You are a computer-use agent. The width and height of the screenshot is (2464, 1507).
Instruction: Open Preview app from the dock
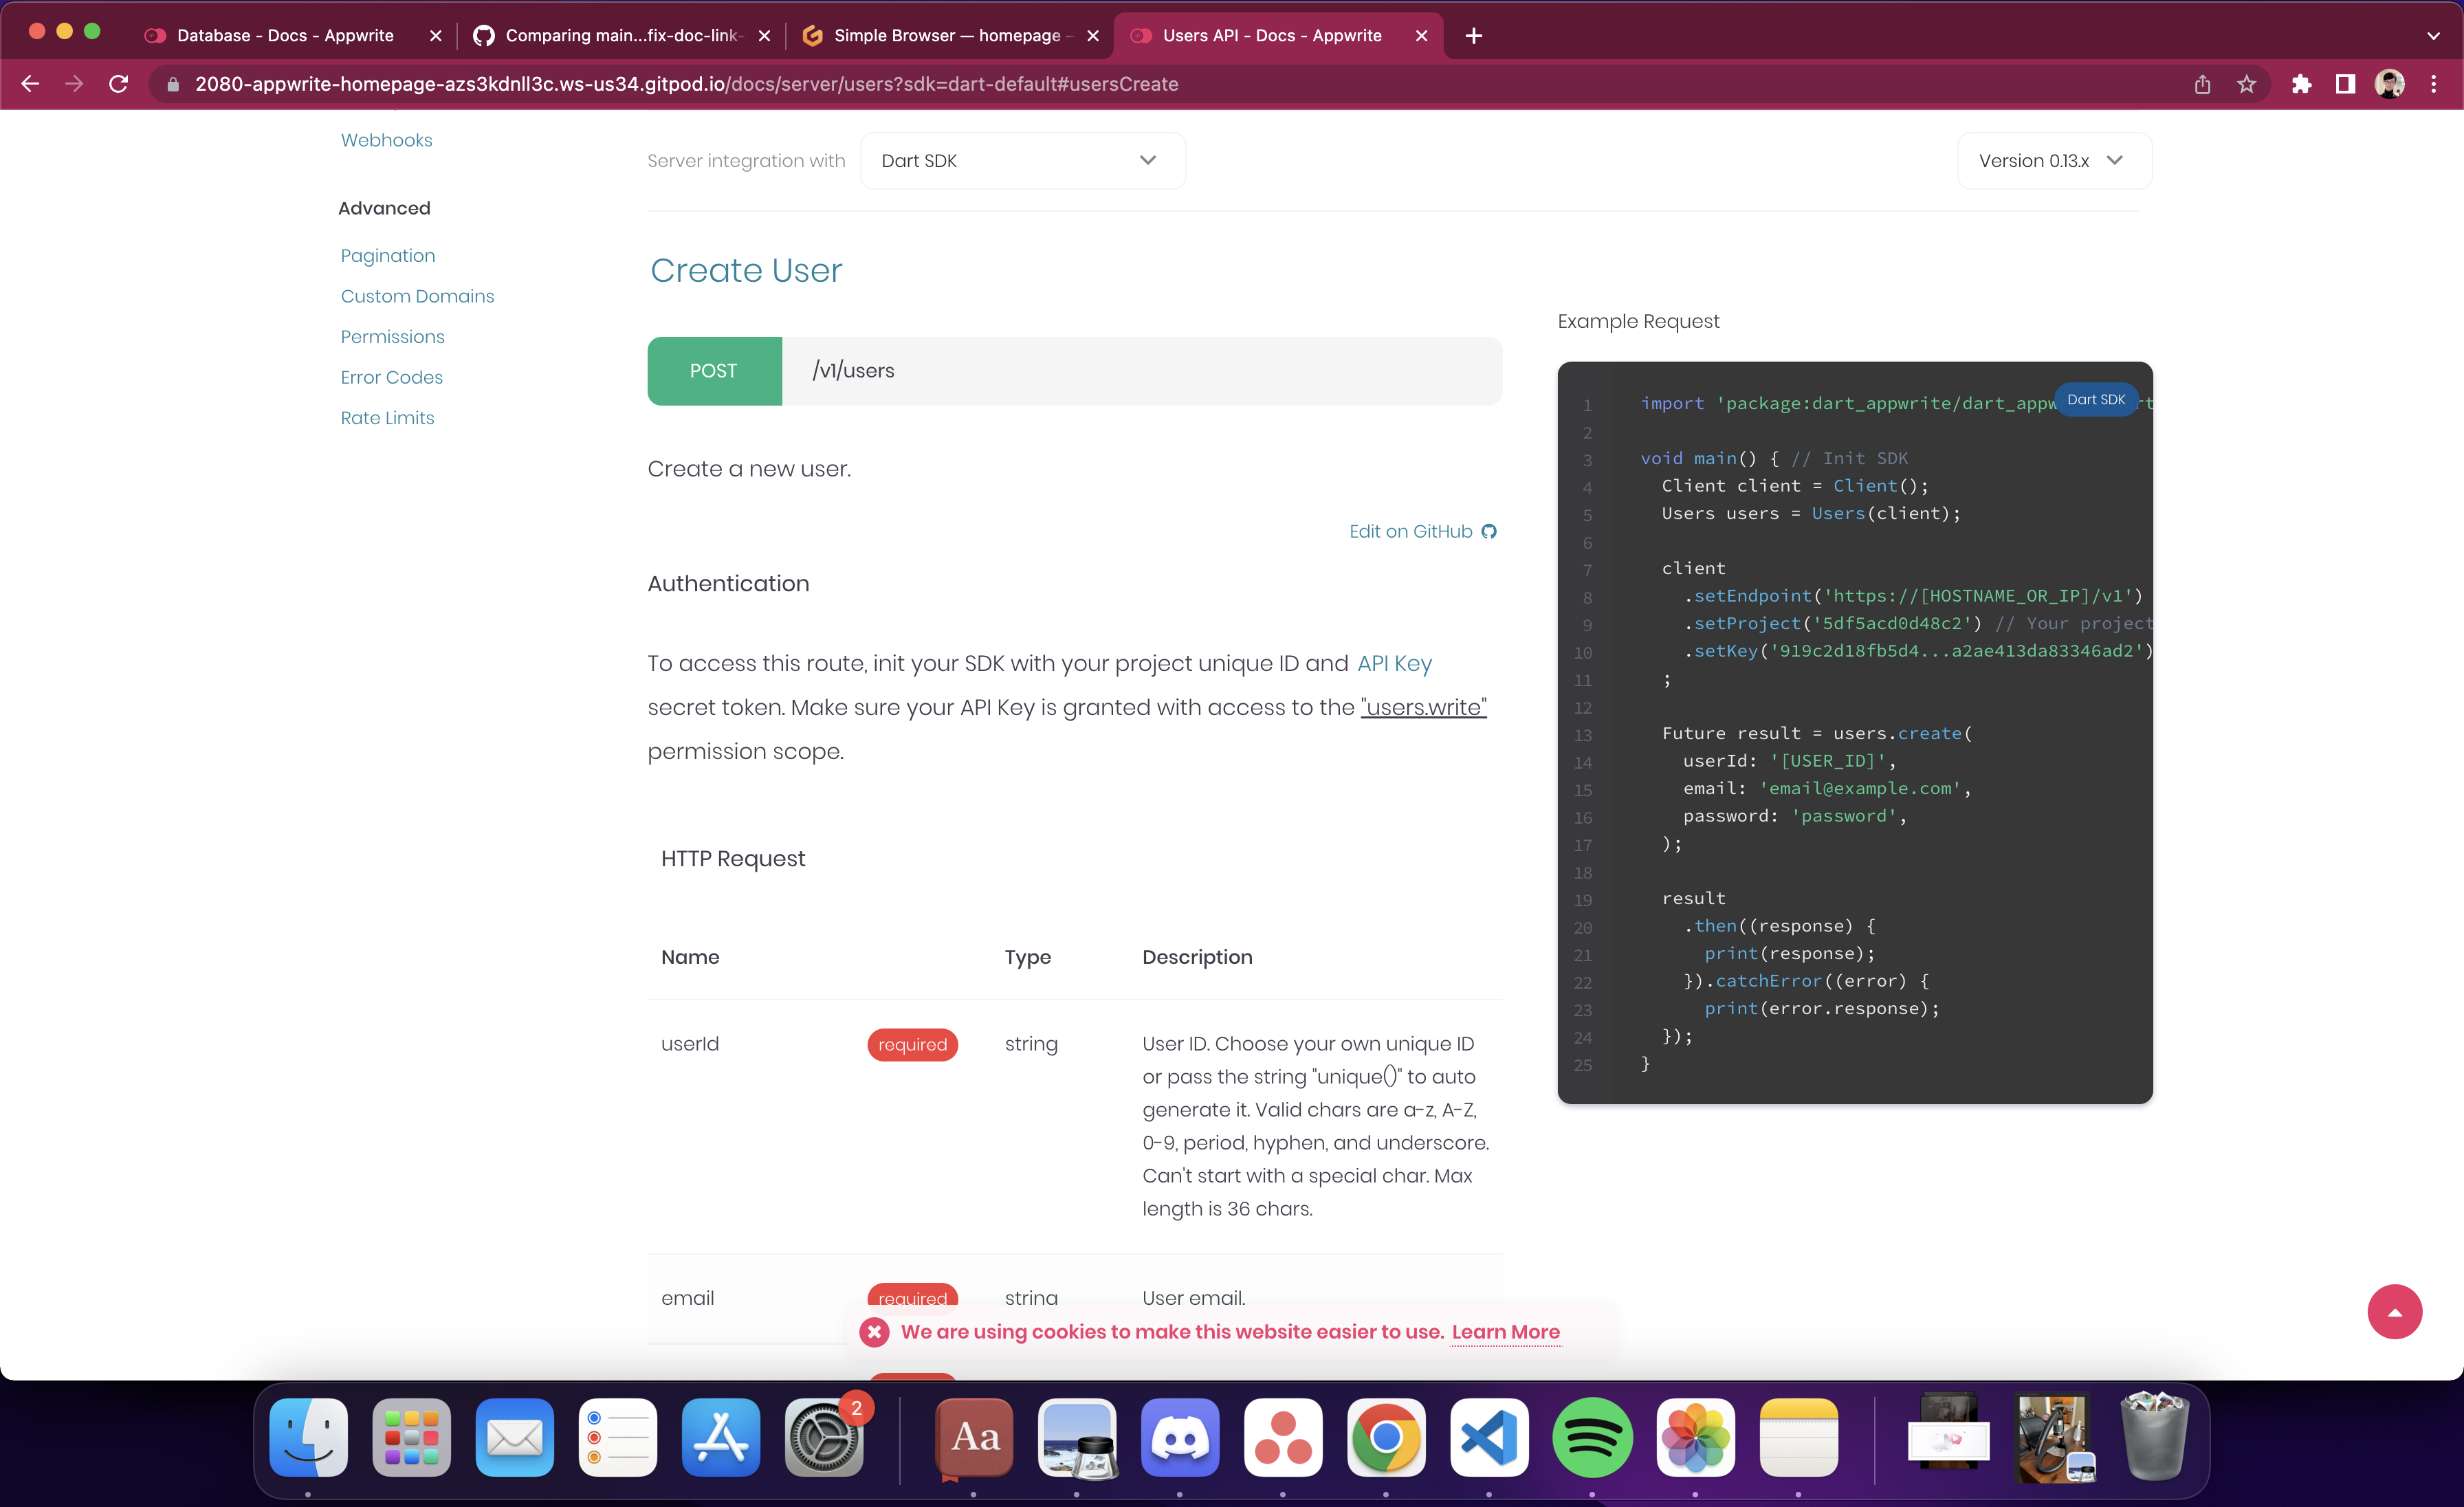click(x=1077, y=1438)
